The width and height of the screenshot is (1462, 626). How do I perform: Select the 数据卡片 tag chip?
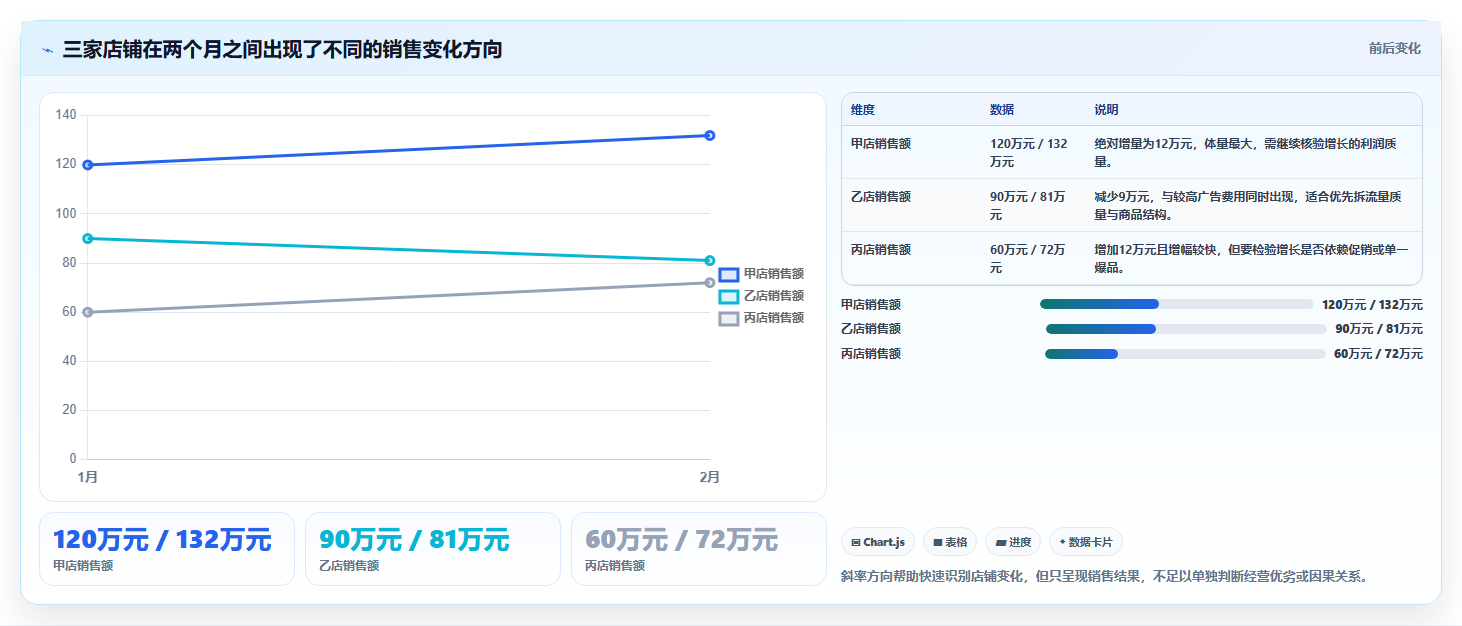click(1086, 542)
